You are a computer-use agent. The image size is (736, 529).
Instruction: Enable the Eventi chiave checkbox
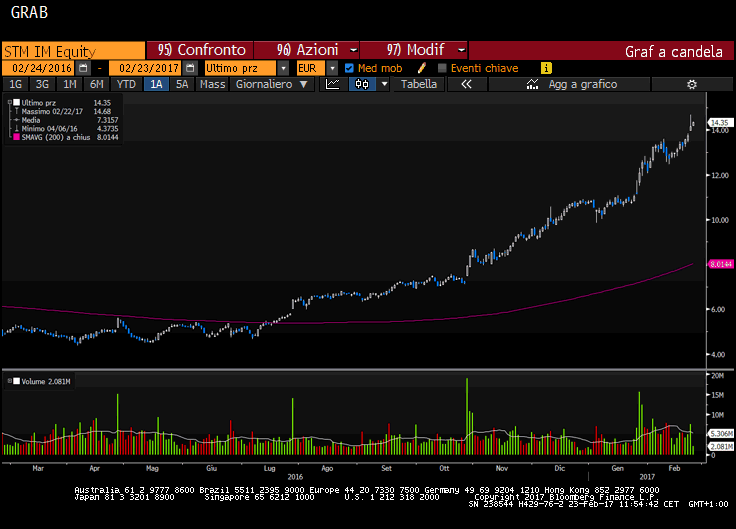[x=442, y=68]
